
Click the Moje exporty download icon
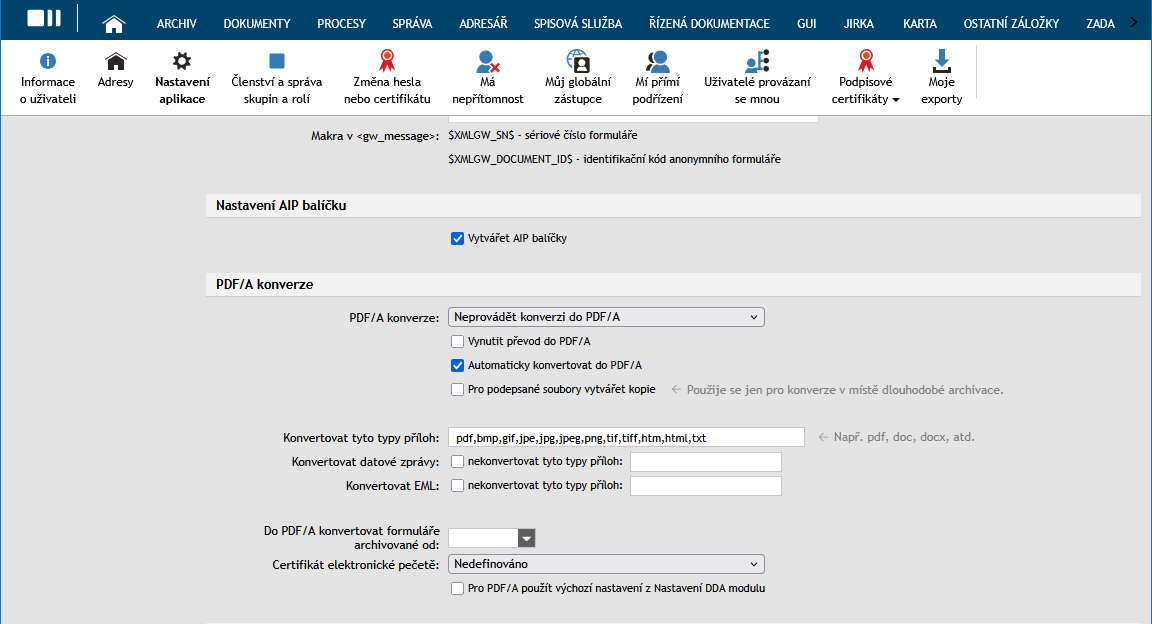(941, 62)
